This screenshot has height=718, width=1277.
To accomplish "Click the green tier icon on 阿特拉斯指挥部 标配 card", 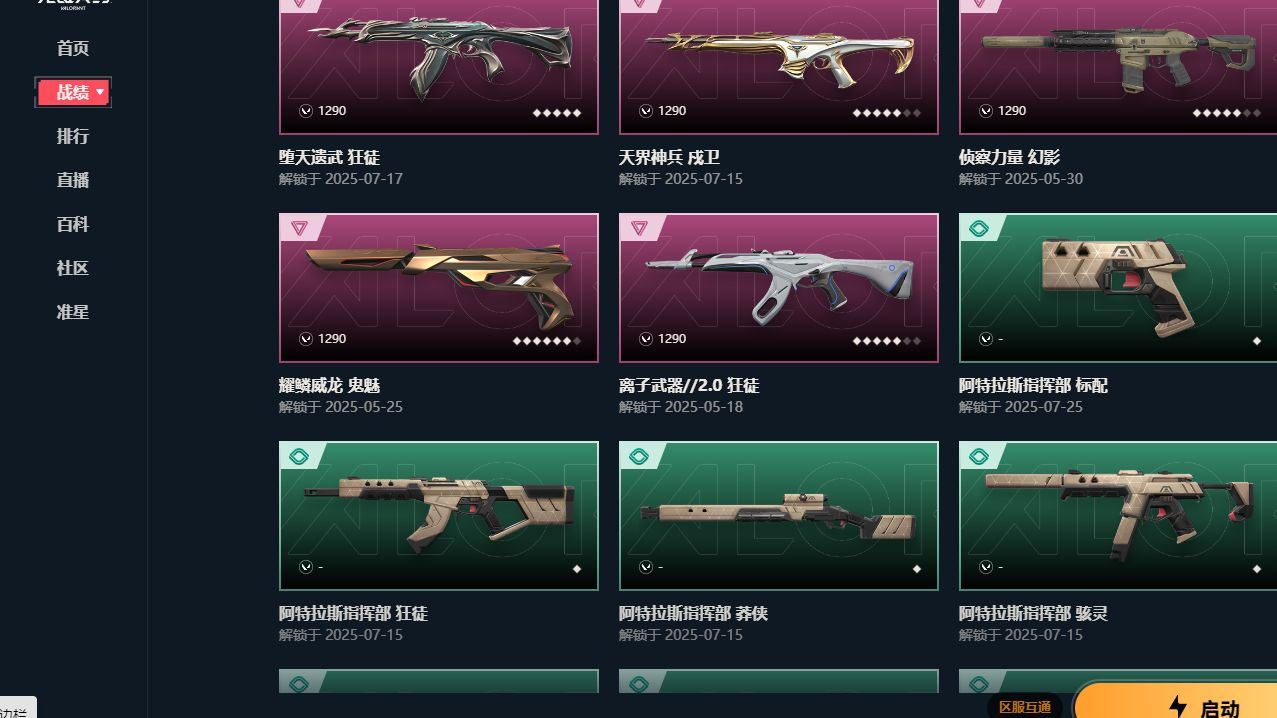I will click(978, 229).
